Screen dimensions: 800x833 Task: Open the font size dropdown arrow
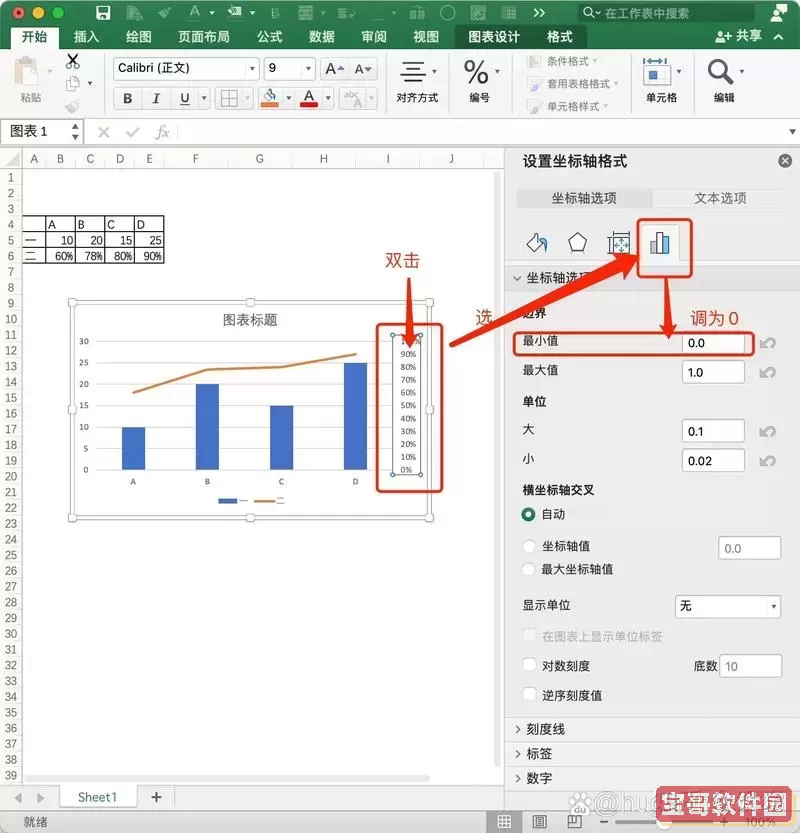click(308, 69)
